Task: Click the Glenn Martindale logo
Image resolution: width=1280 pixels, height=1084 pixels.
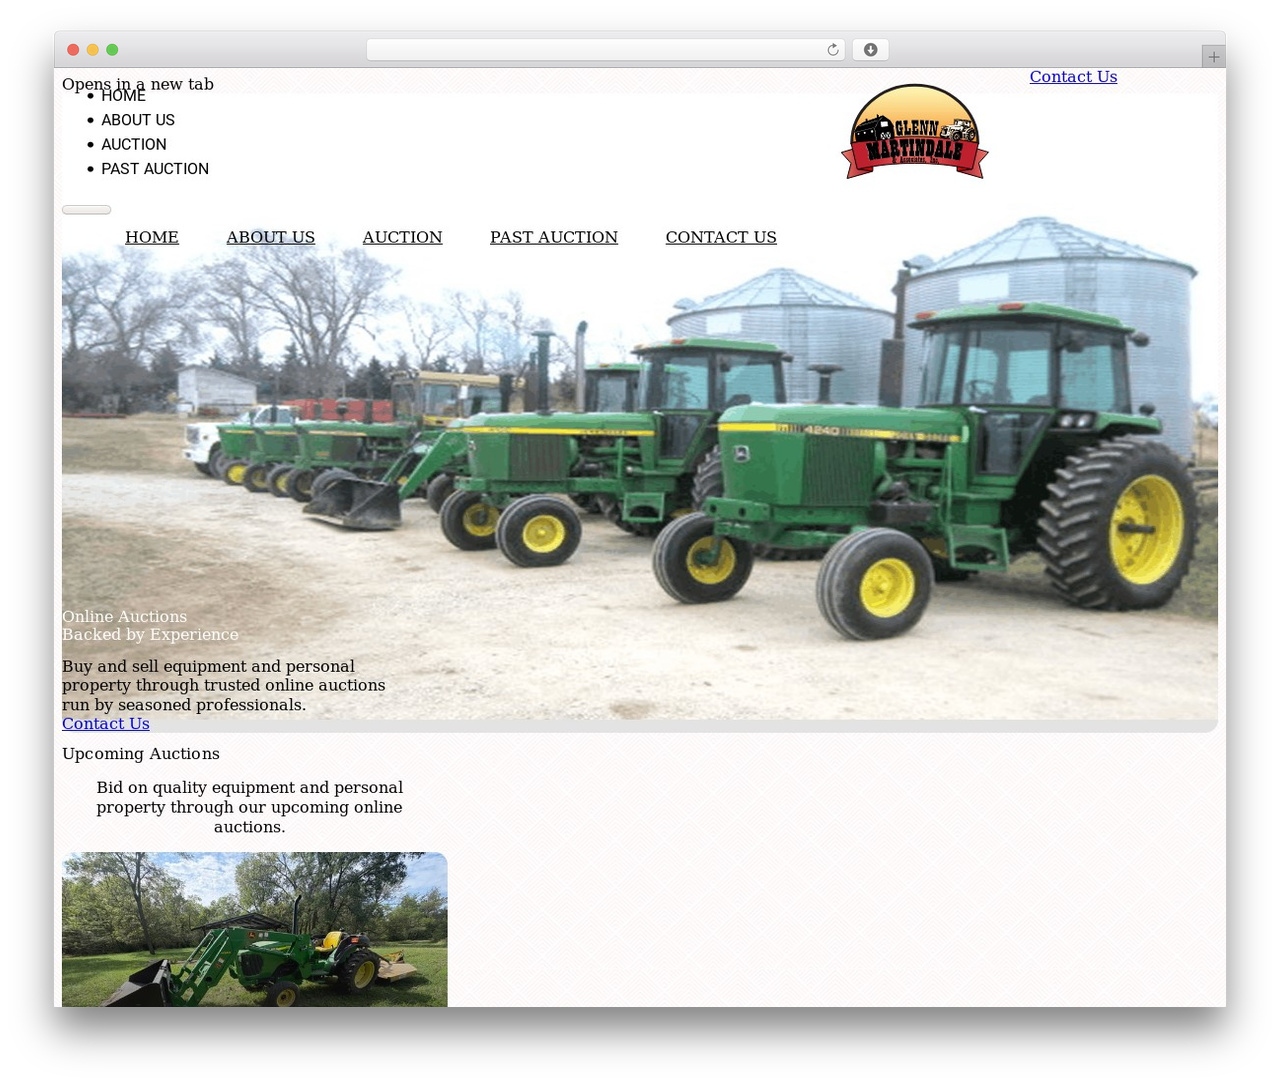Action: 914,131
